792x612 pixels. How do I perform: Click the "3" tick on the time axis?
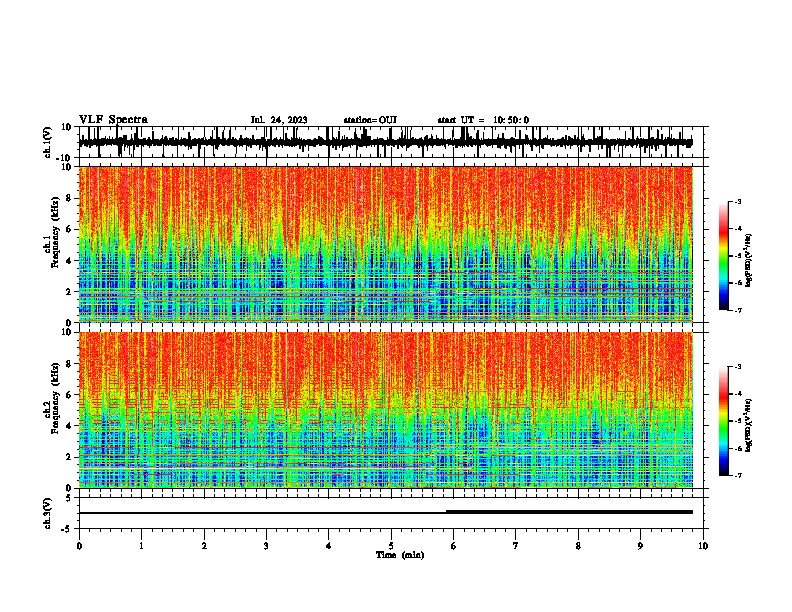click(x=266, y=546)
